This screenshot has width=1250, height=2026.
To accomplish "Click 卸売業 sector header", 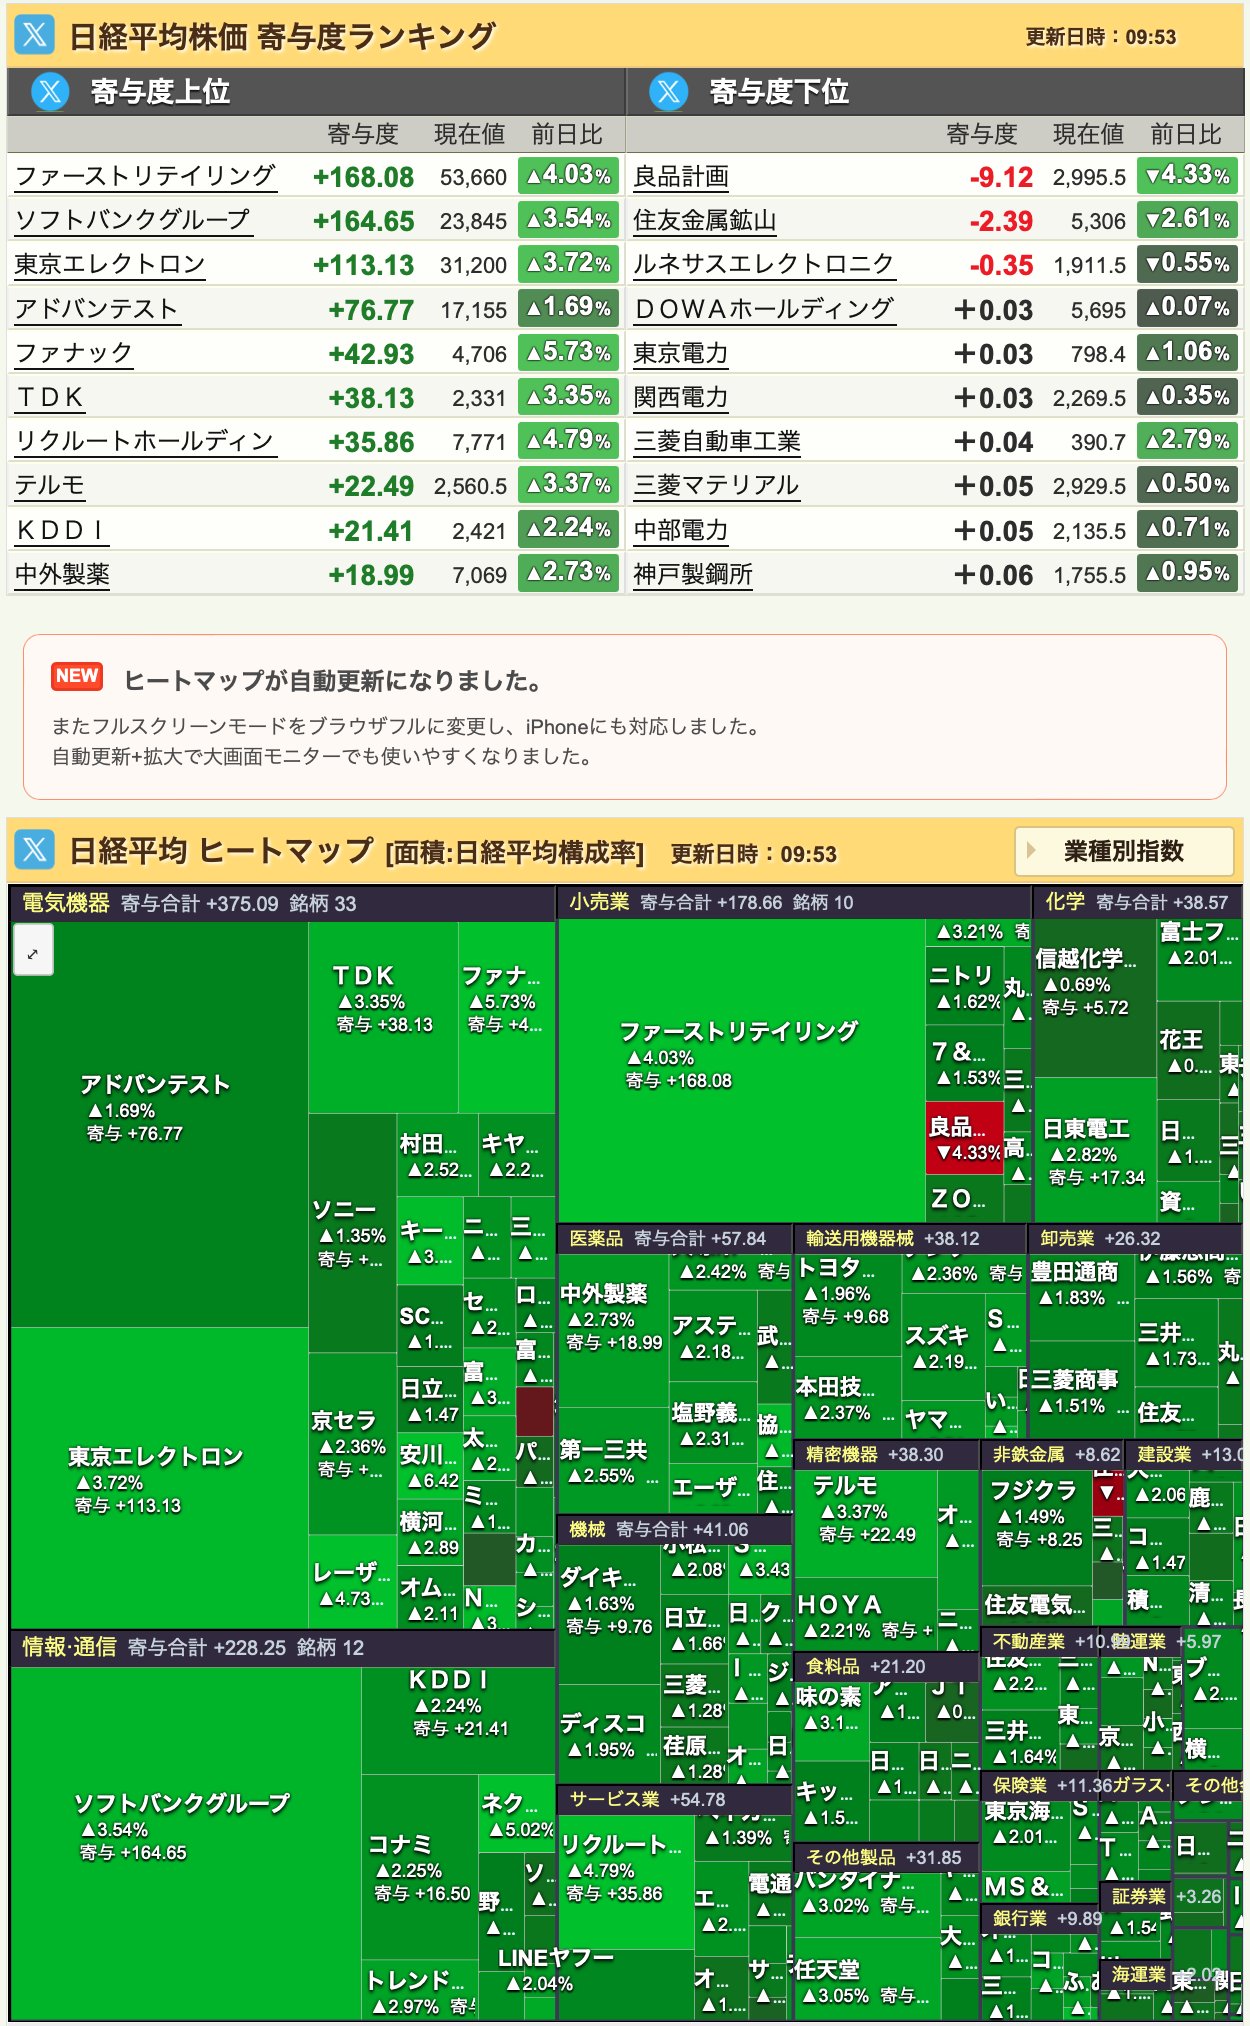I will [x=1136, y=1238].
